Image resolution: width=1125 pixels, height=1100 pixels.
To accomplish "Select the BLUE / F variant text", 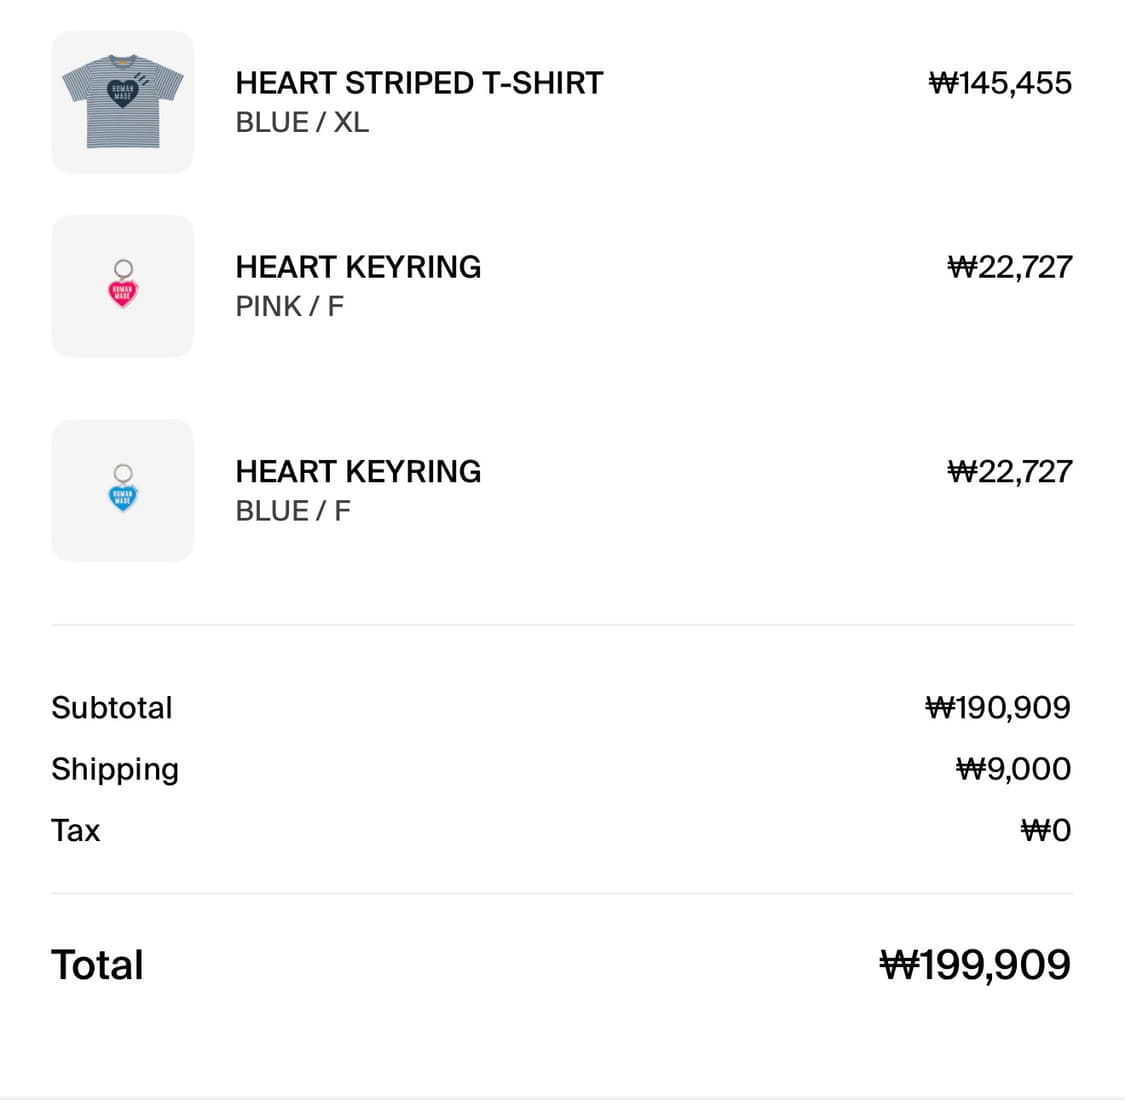I will 293,511.
